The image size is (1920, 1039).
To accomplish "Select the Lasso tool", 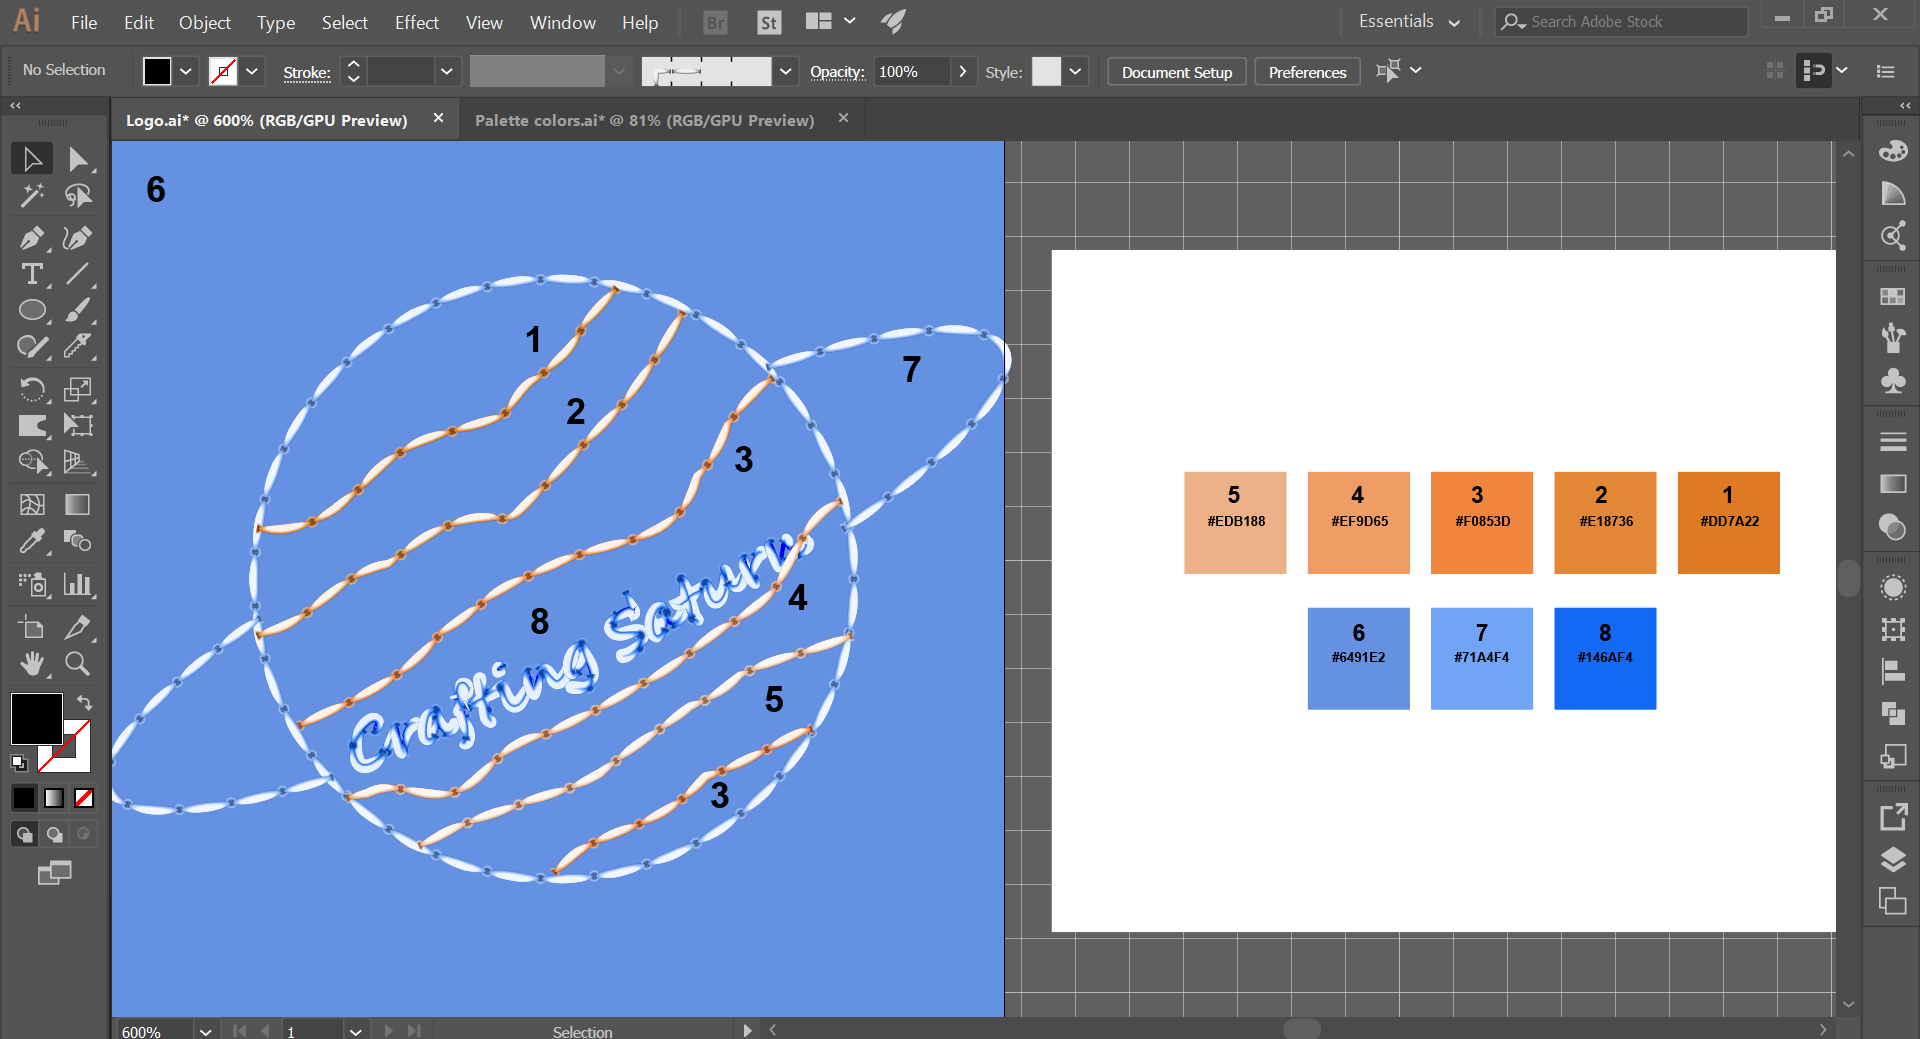I will (78, 196).
